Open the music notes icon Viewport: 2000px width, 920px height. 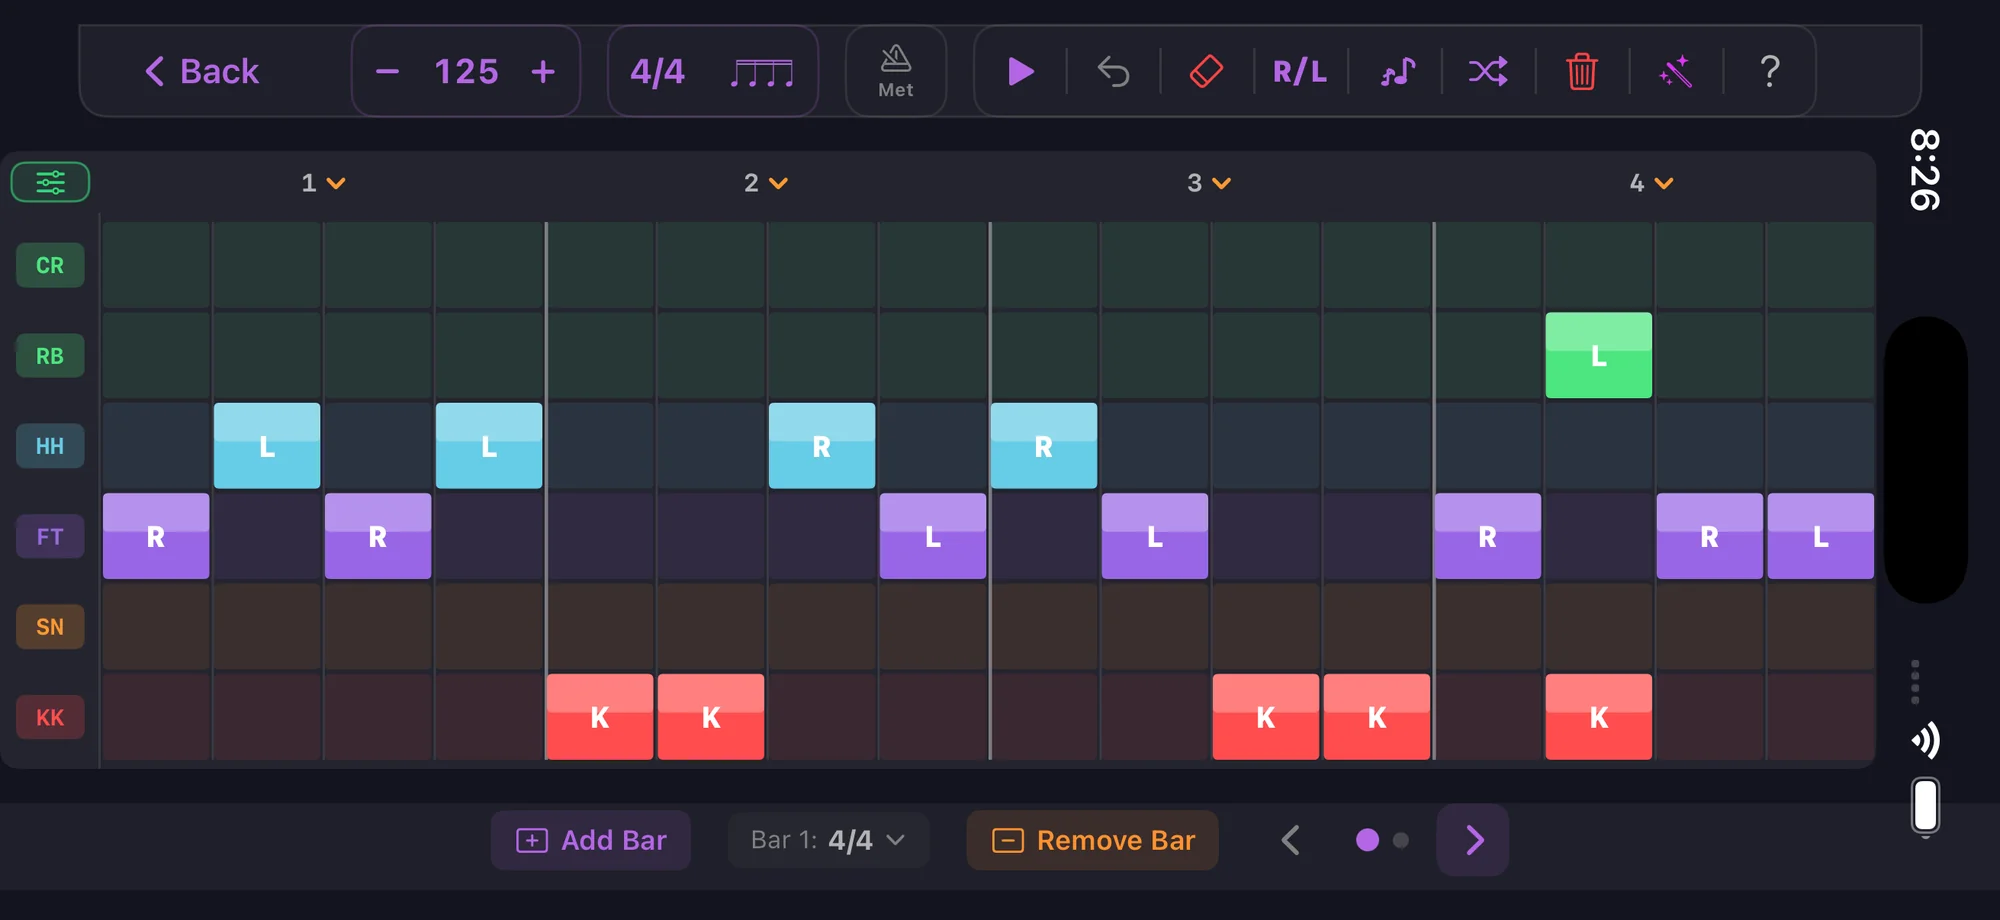1397,72
